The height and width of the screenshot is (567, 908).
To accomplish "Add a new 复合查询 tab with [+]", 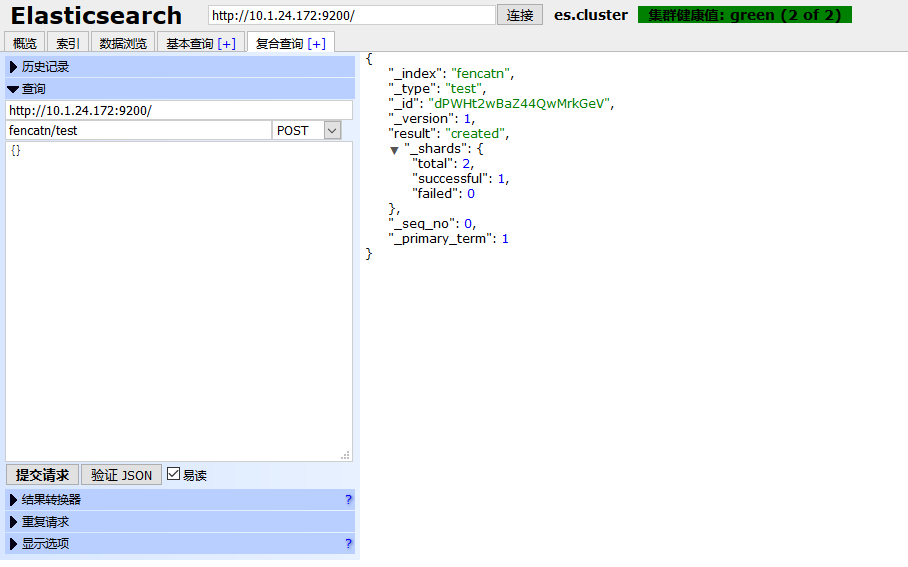I will point(316,43).
